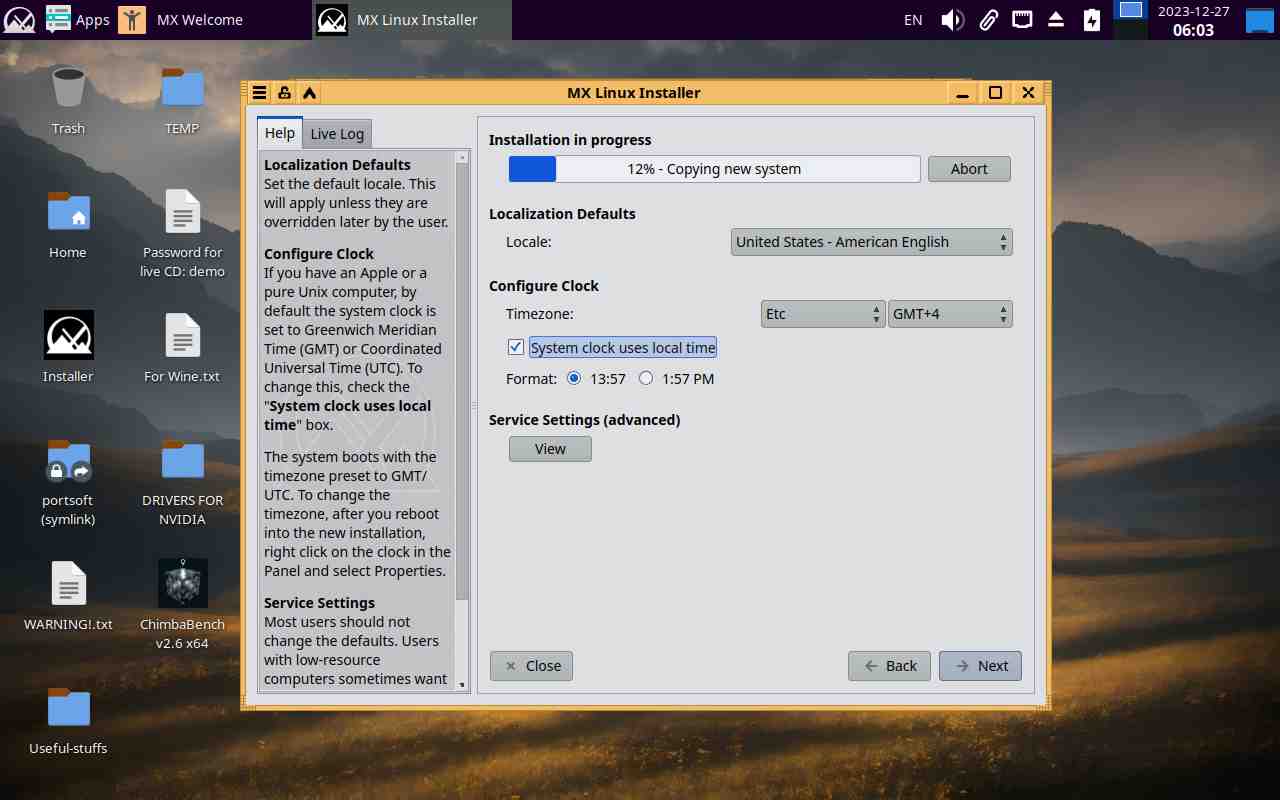Click the Help panel scroll-up arrow

(x=462, y=157)
